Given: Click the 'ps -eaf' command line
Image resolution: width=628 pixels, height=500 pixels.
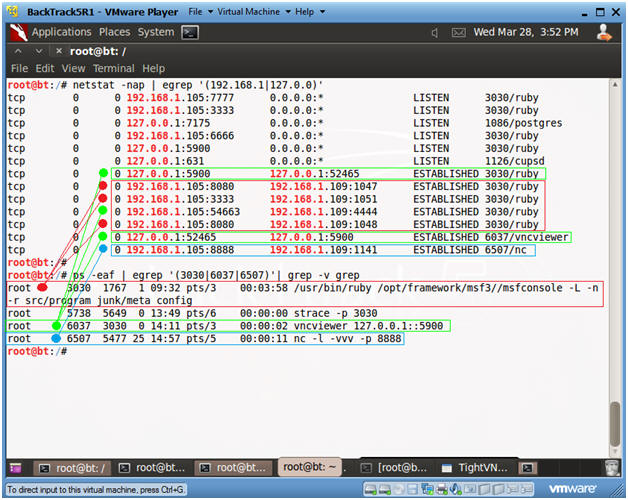Looking at the screenshot, I should (x=216, y=275).
